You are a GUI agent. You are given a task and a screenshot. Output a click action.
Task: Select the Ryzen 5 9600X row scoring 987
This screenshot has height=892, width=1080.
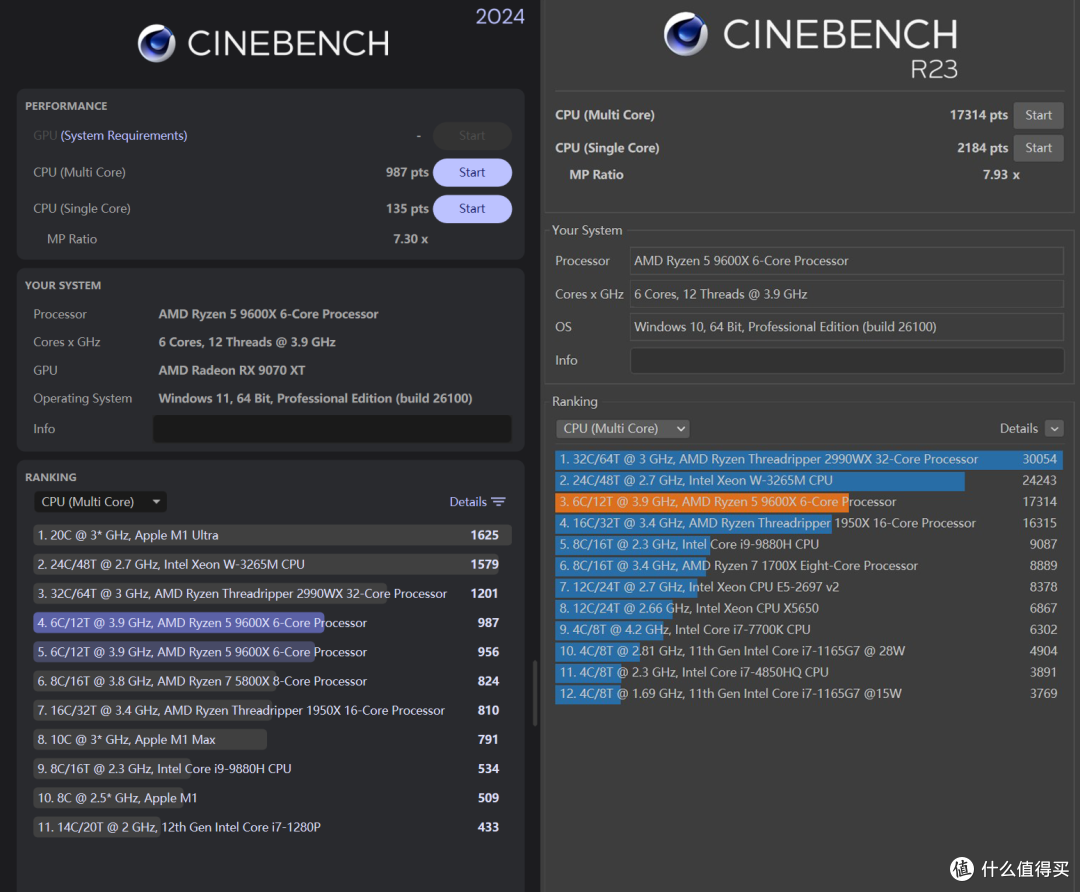pos(272,623)
